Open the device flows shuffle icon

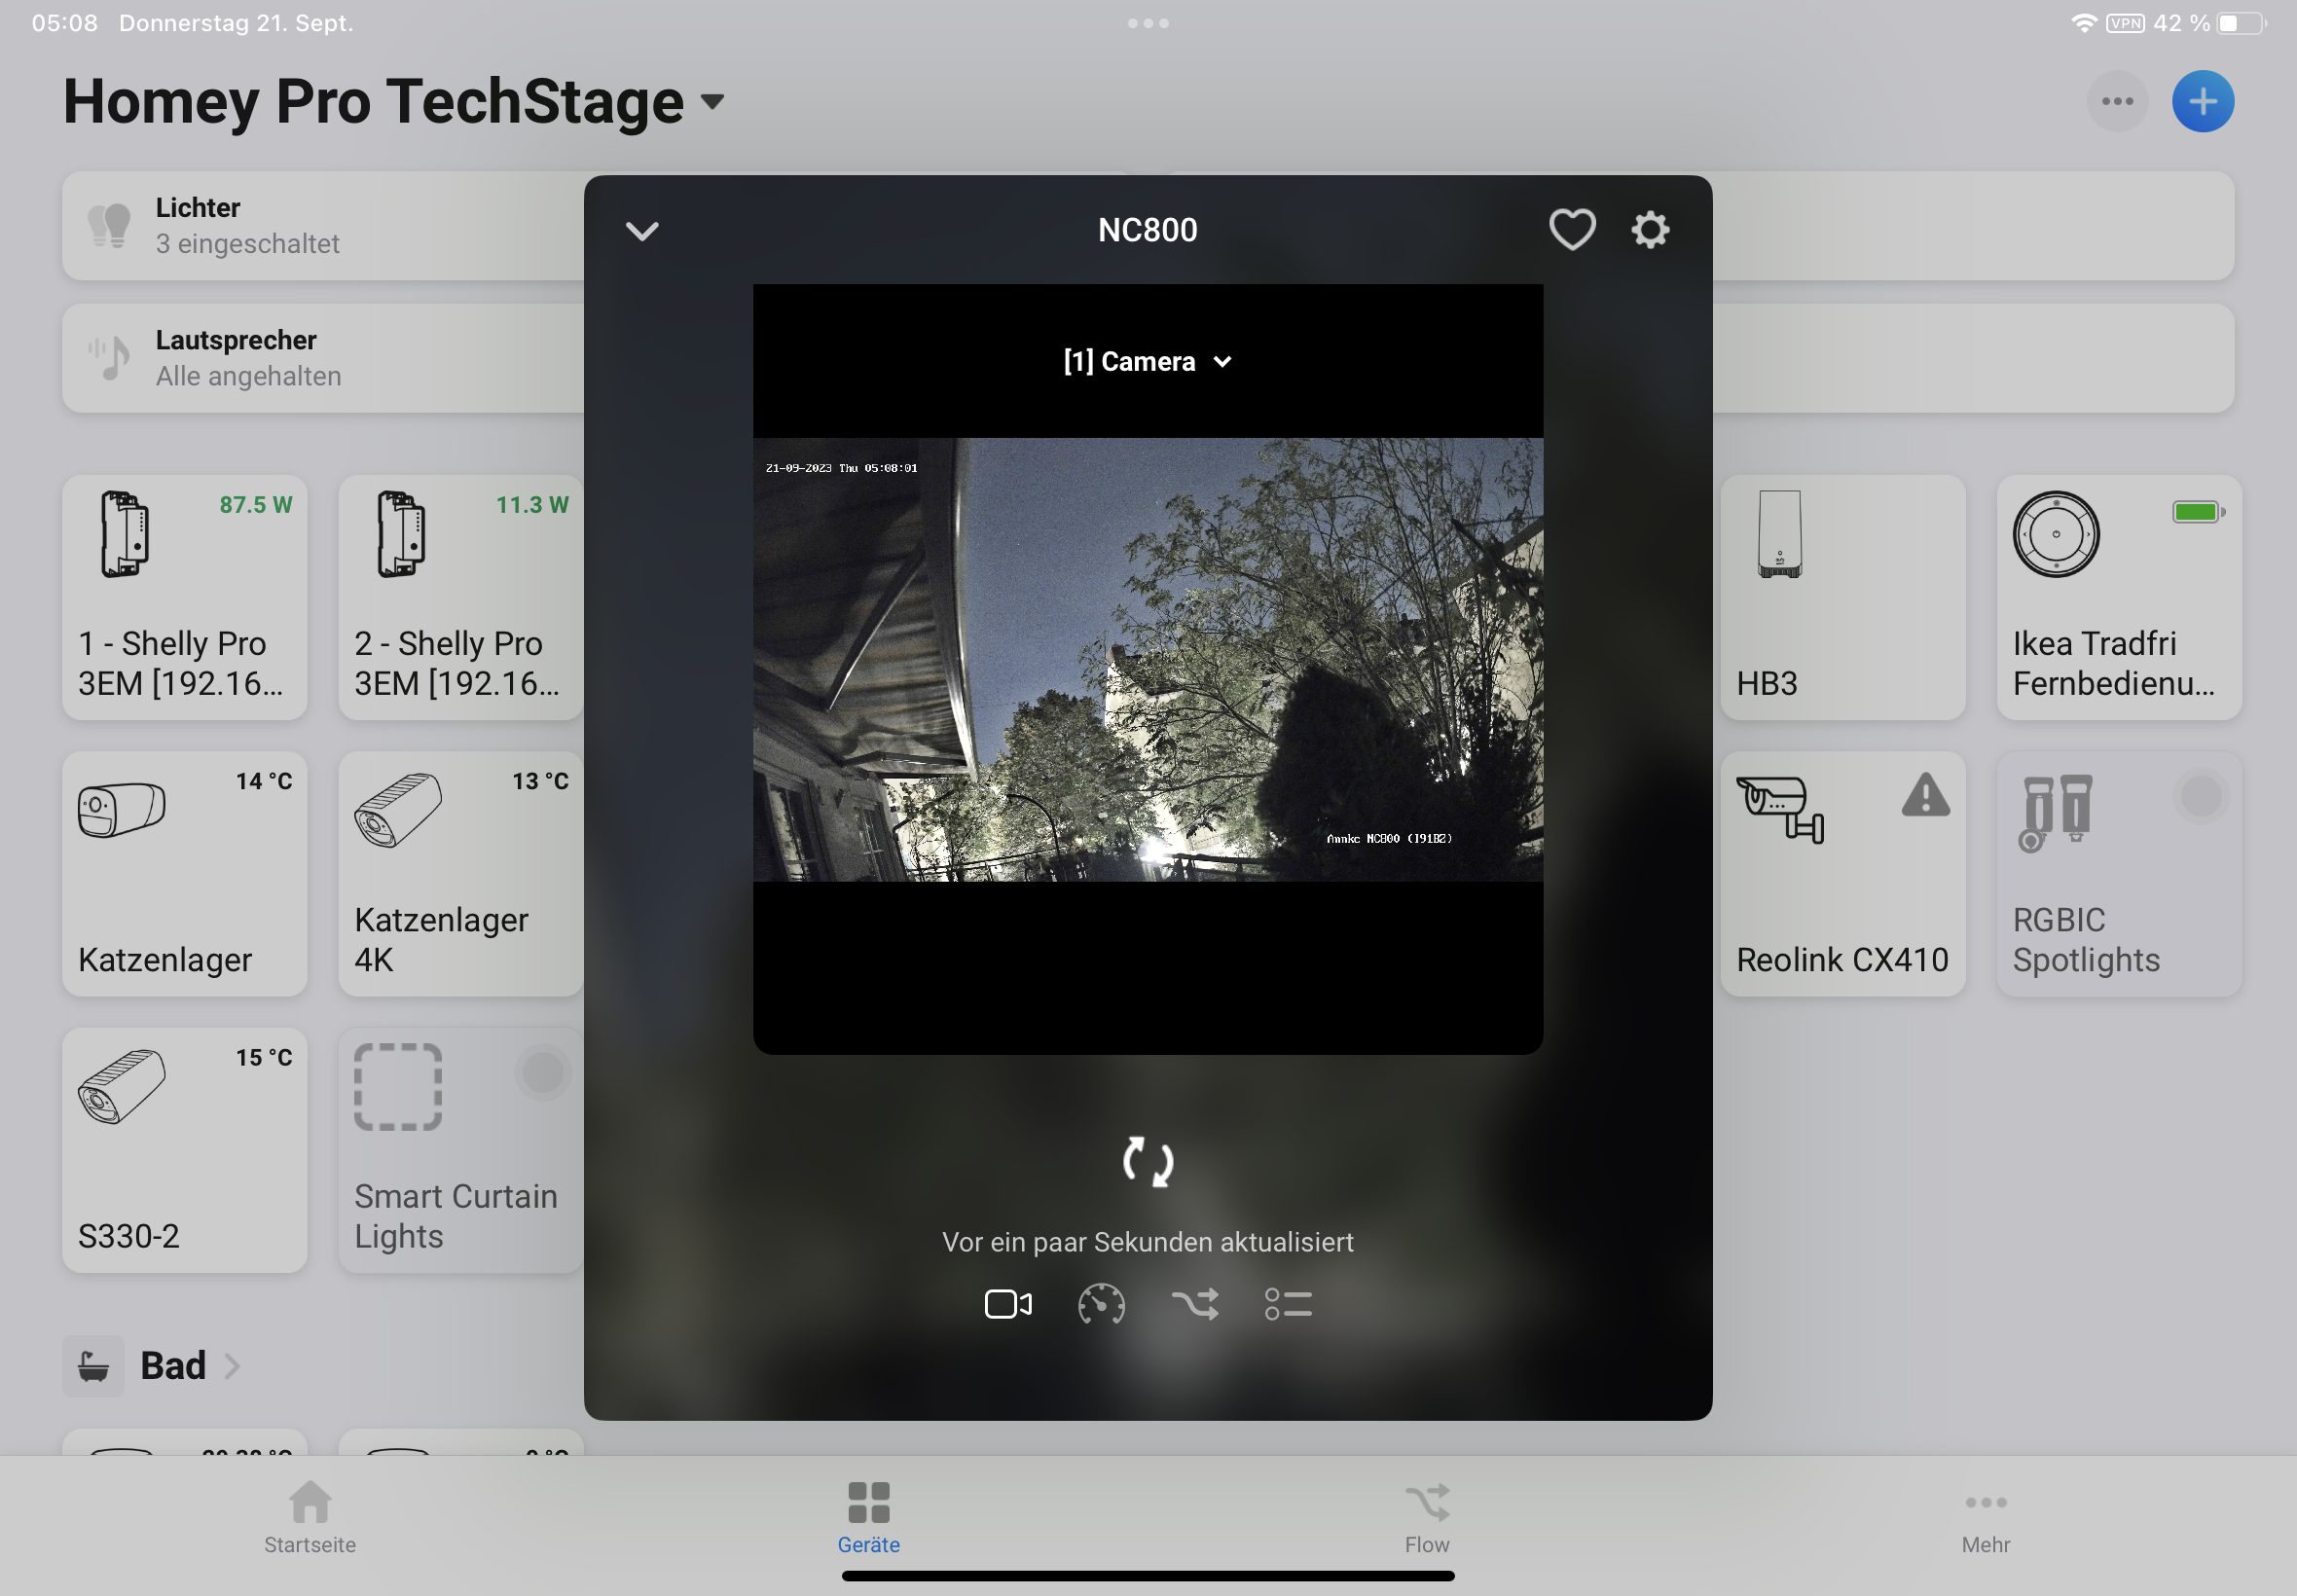1194,1304
